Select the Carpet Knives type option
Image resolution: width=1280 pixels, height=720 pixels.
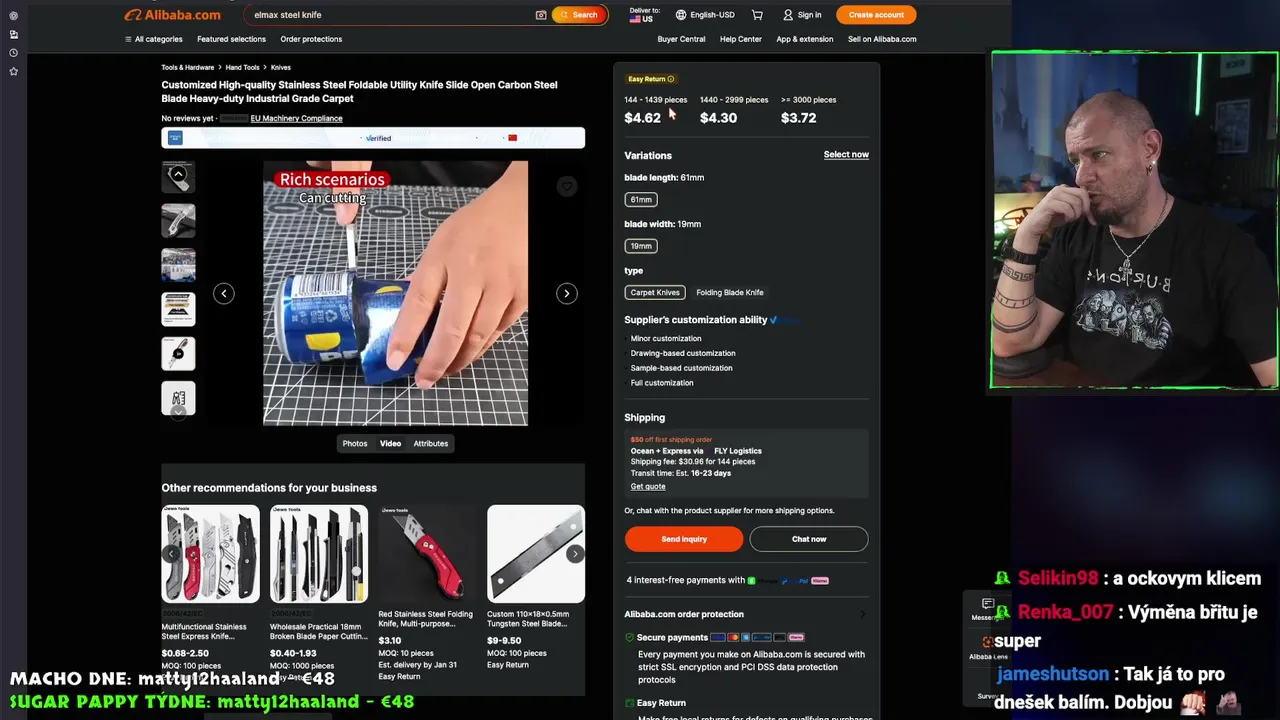pos(655,293)
